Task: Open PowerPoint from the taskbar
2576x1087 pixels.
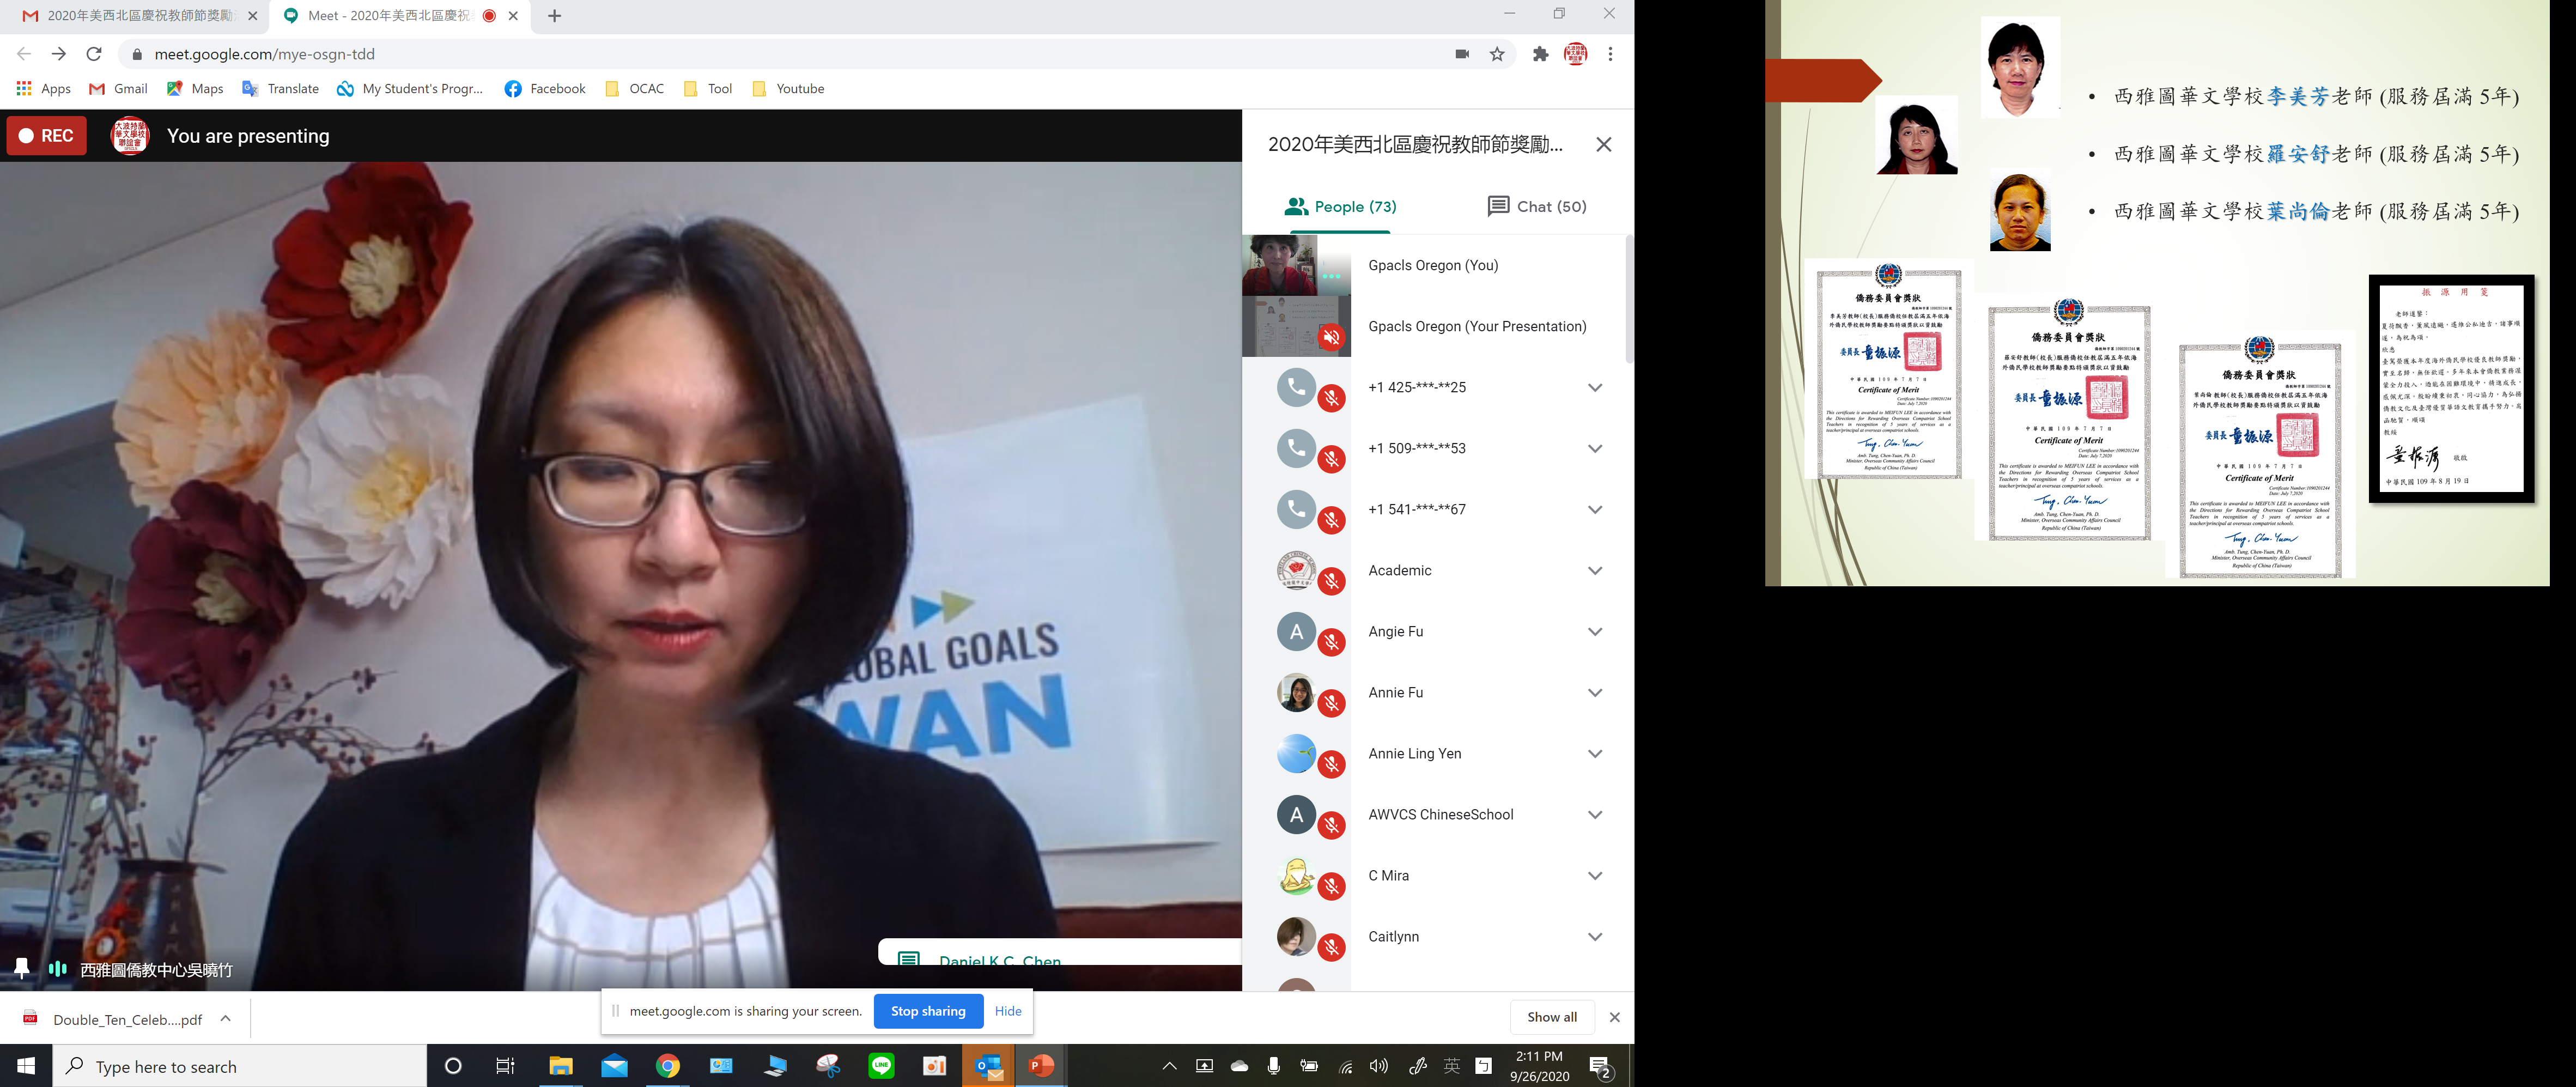Action: point(1041,1066)
